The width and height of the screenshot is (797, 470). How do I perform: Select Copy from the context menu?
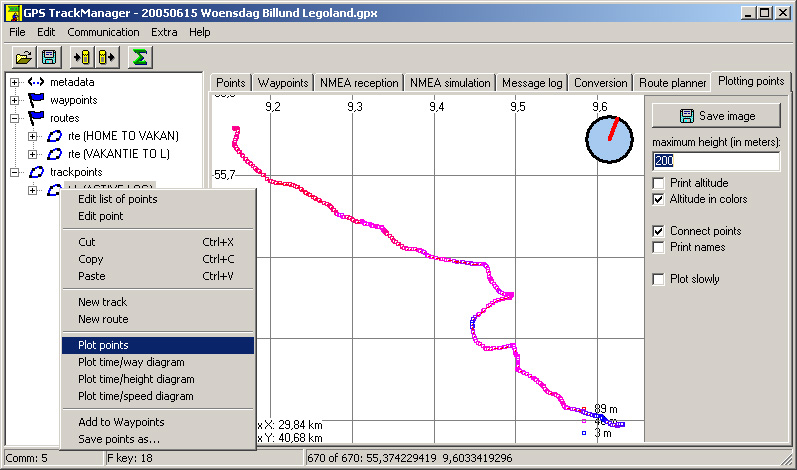(x=158, y=259)
